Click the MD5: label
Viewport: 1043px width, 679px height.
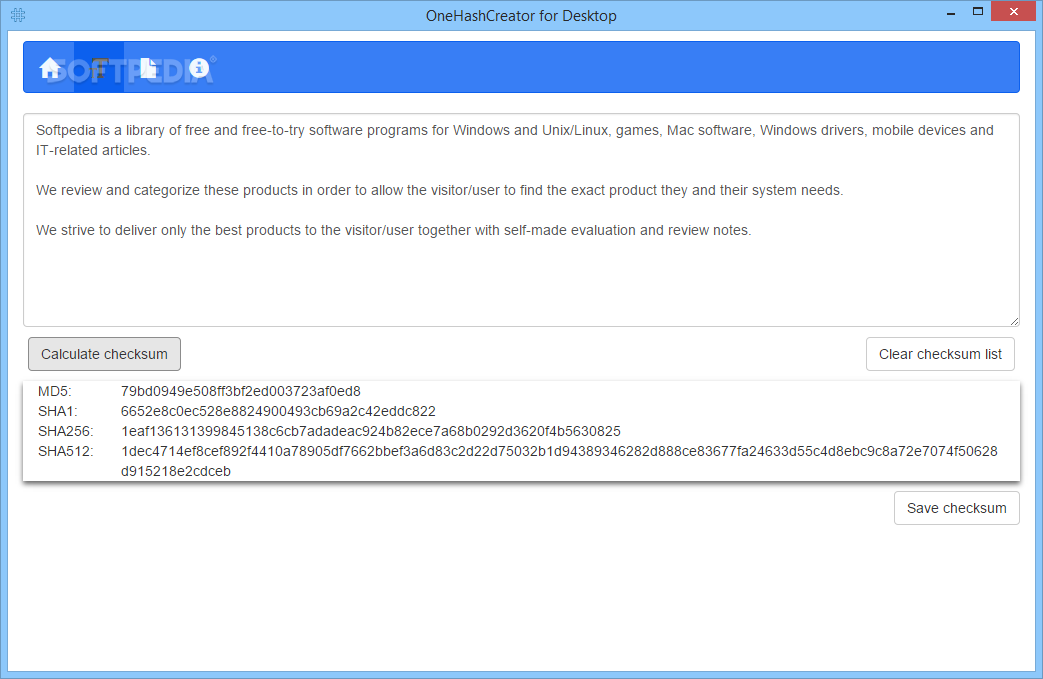click(55, 391)
